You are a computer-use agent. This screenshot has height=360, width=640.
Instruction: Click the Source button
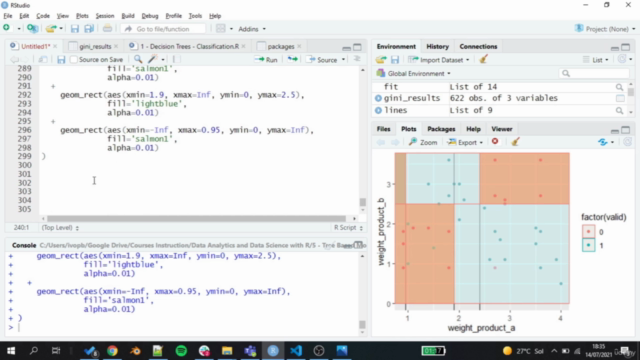[x=322, y=60]
